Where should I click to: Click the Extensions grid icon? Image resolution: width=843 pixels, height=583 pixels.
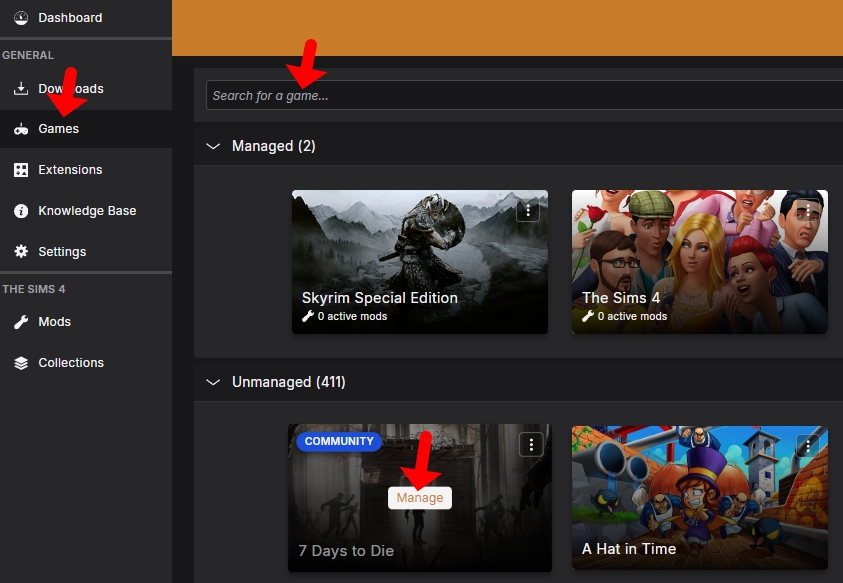(20, 170)
